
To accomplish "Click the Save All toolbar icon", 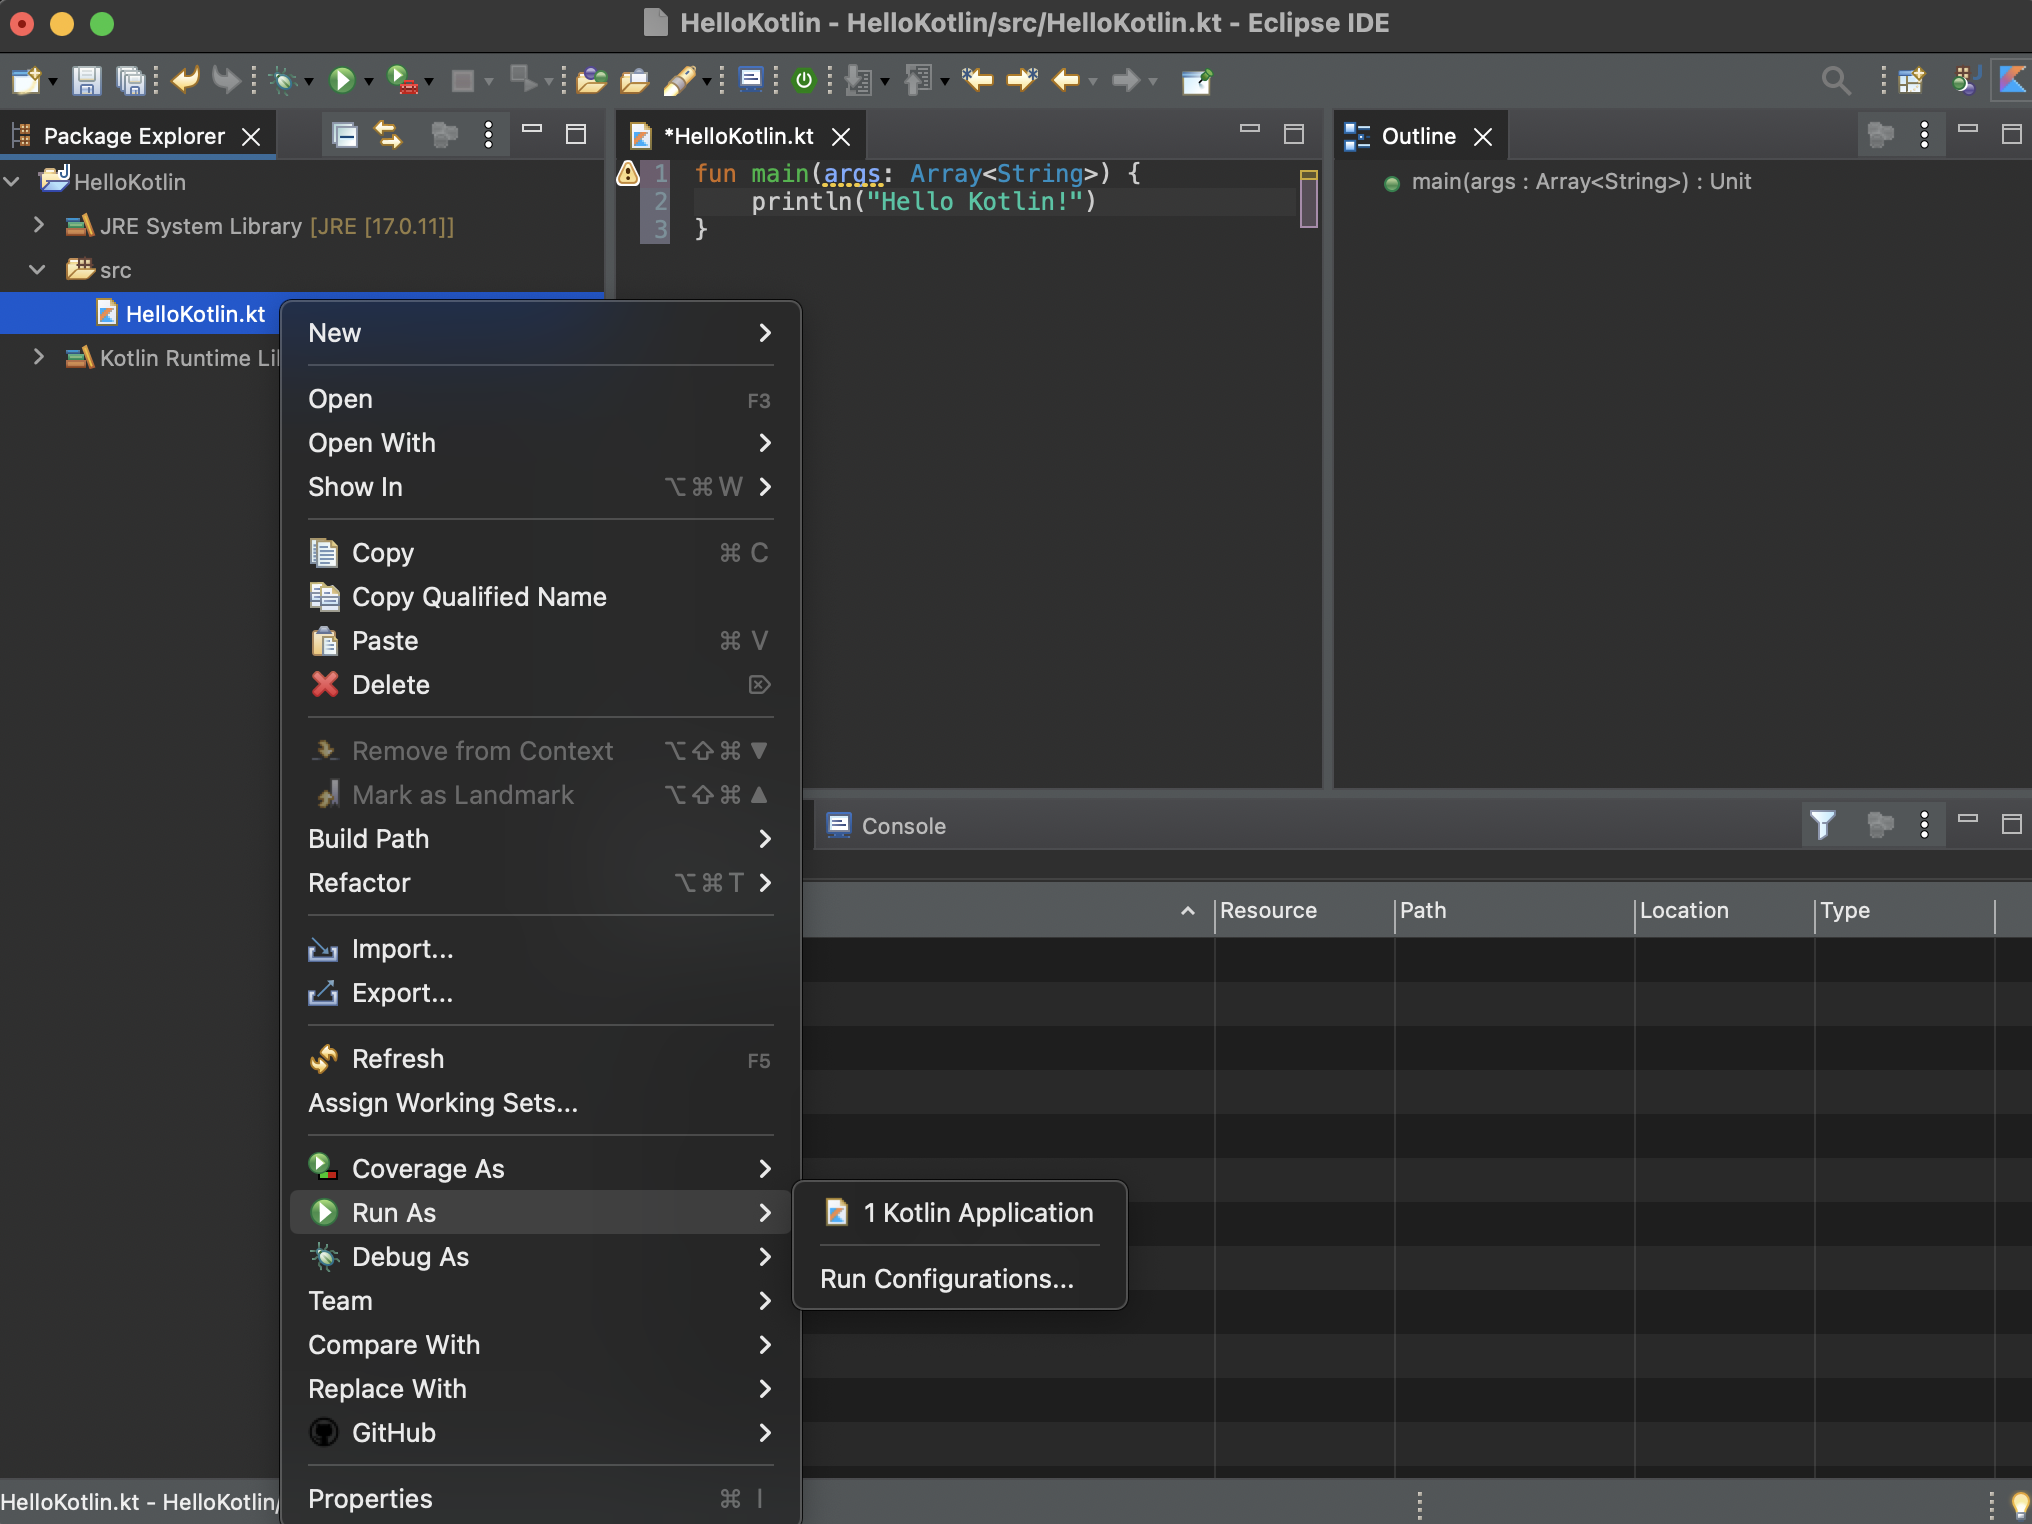I will pos(130,80).
